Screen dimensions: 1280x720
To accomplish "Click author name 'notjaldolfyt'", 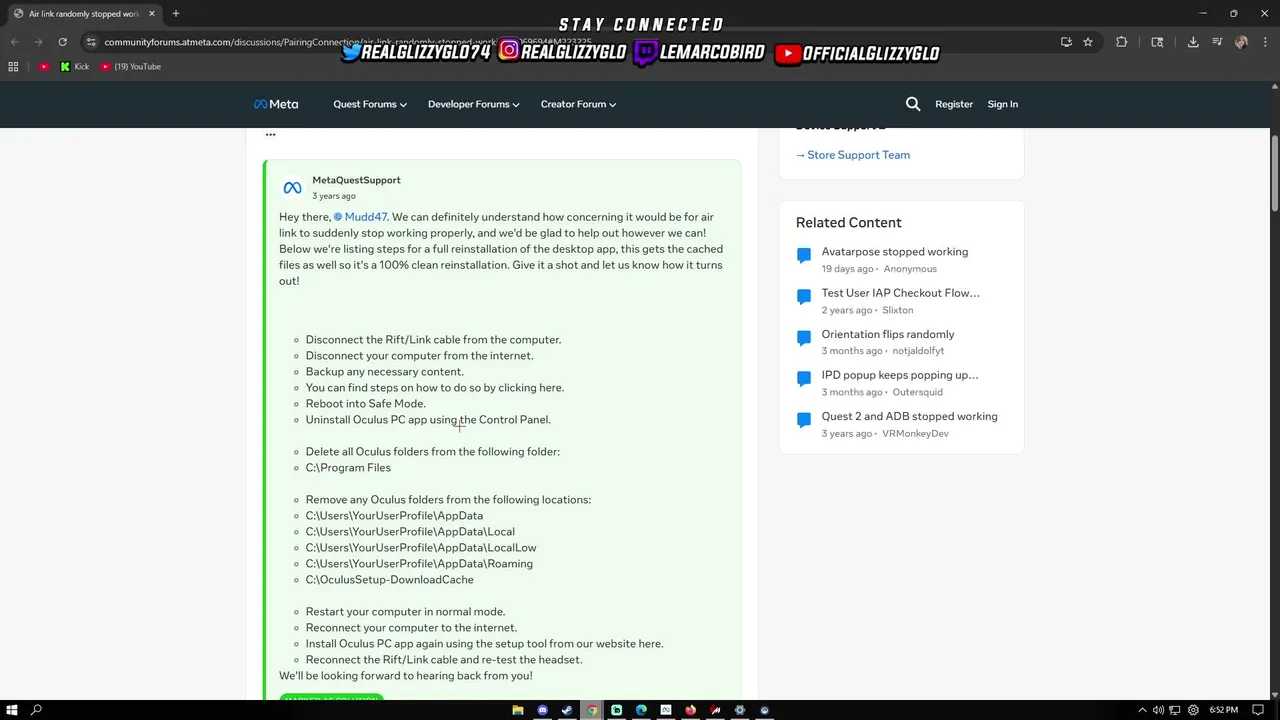I will (x=918, y=351).
